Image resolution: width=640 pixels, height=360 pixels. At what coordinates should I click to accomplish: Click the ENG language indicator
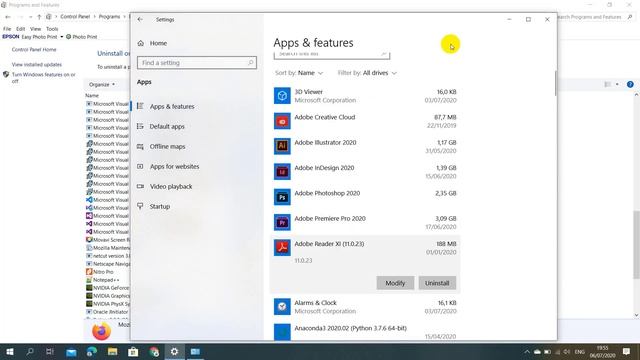click(x=580, y=352)
